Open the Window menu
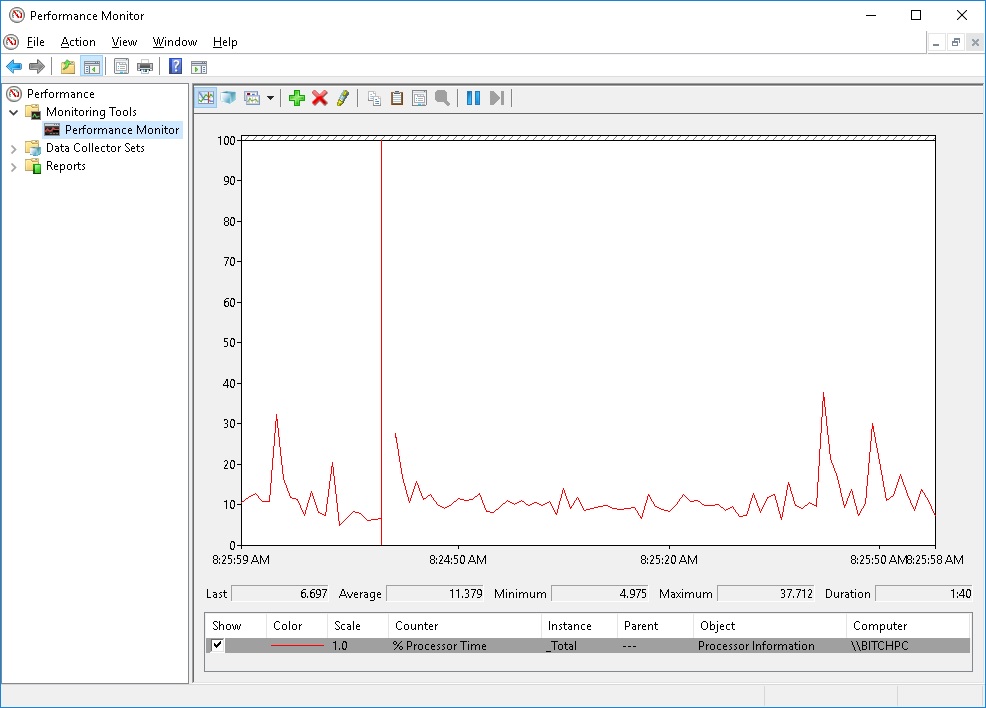The height and width of the screenshot is (708, 986). pyautogui.click(x=175, y=42)
